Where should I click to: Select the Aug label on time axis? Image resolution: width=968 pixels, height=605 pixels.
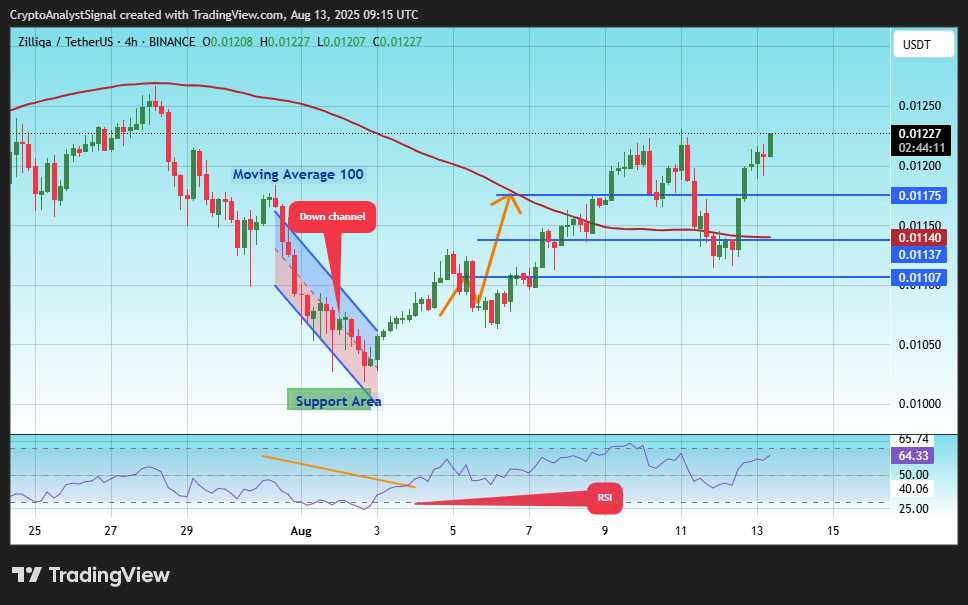pyautogui.click(x=301, y=530)
